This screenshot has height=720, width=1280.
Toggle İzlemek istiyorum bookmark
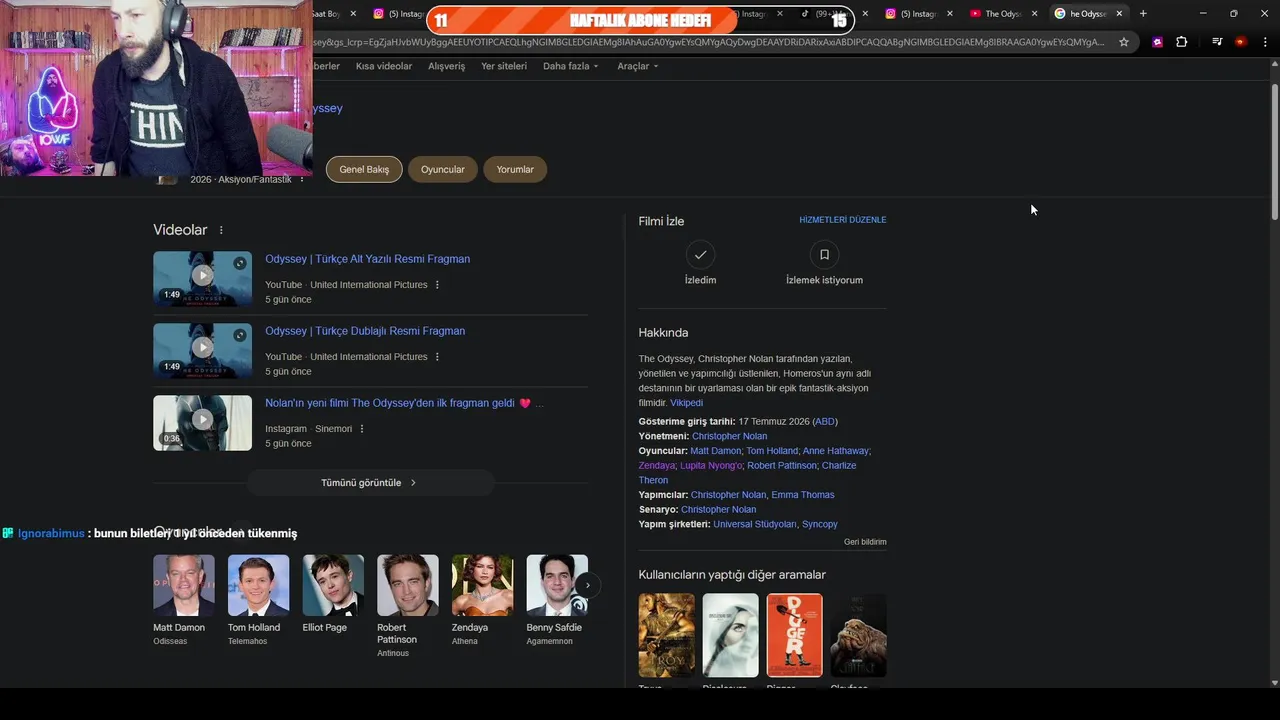824,254
